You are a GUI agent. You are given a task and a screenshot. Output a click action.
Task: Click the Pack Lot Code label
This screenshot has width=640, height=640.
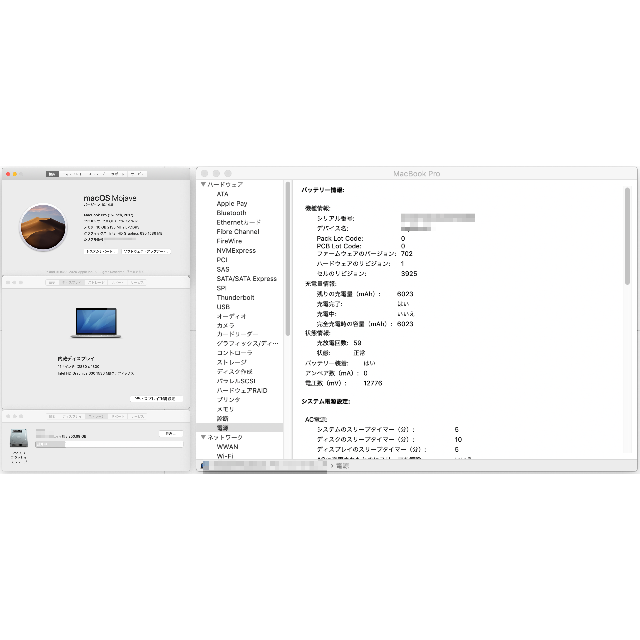click(x=340, y=238)
